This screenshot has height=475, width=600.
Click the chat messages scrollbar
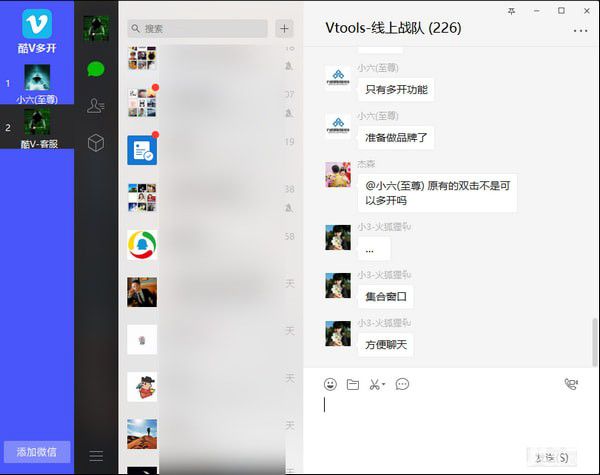[594, 342]
